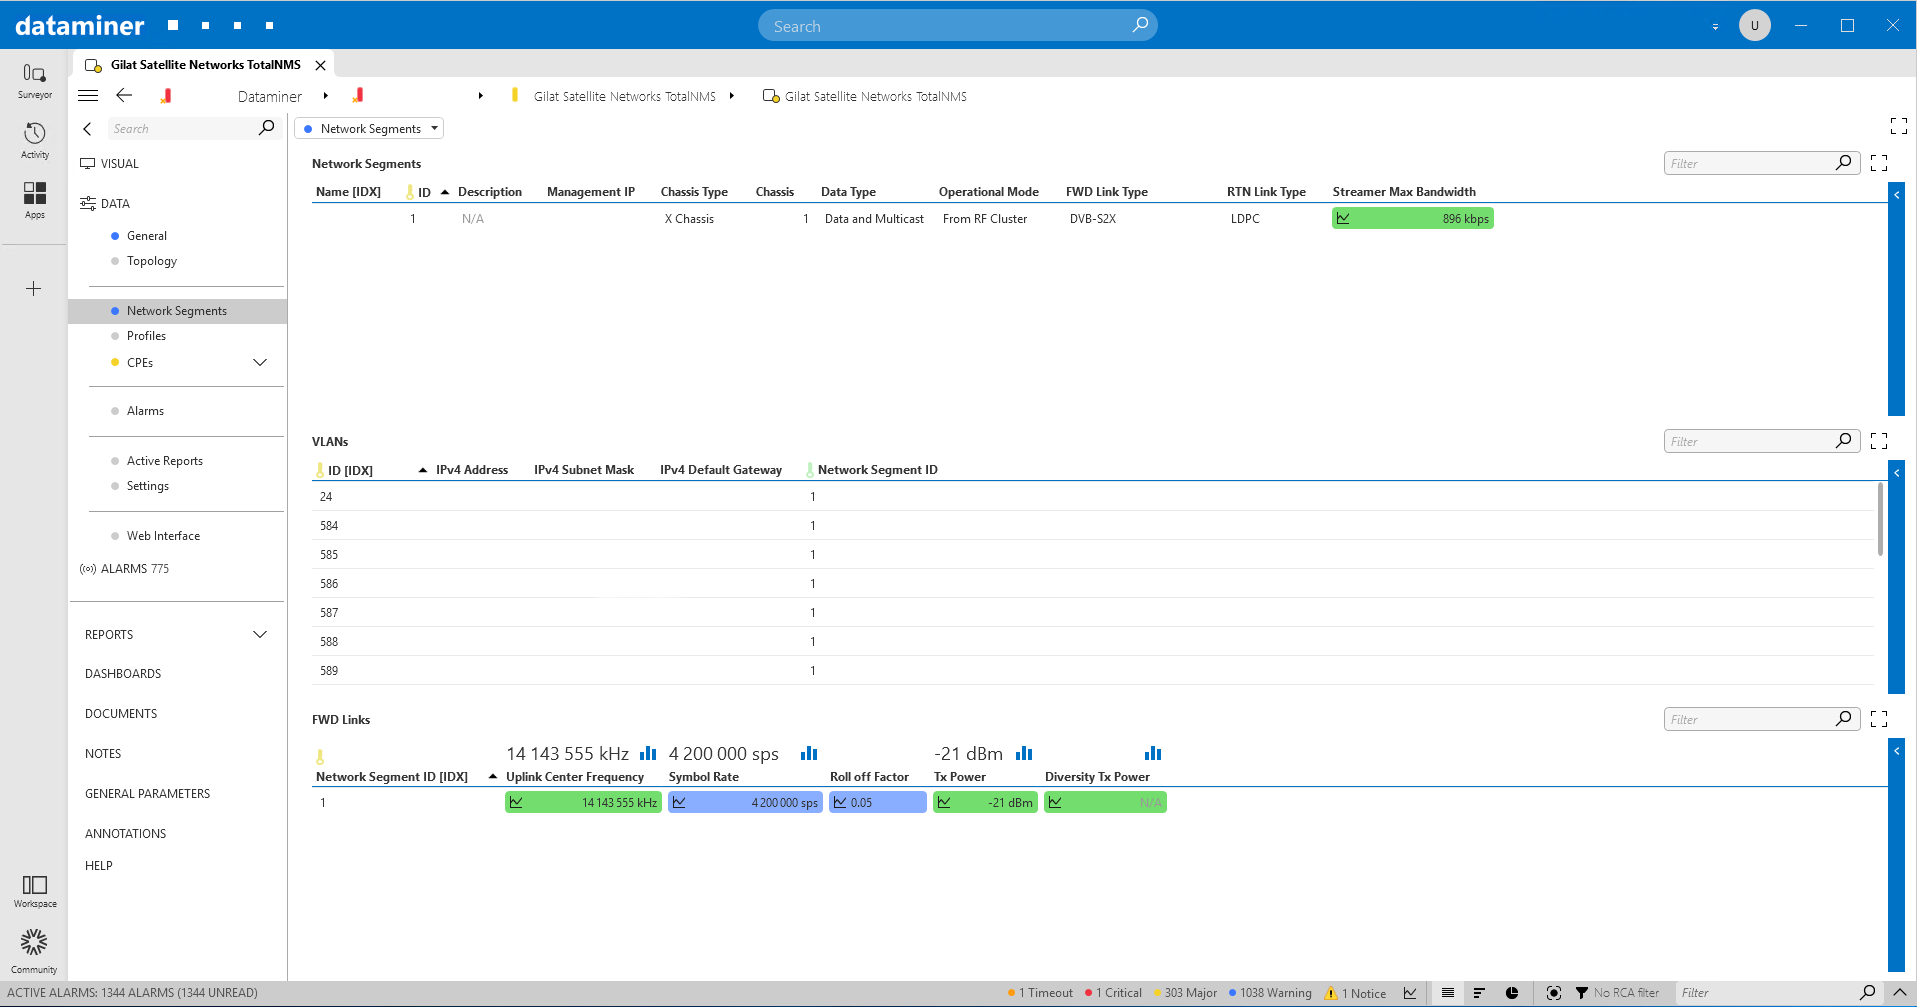Viewport: 1917px width, 1007px height.
Task: Toggle No RCA filter
Action: coord(1617,993)
